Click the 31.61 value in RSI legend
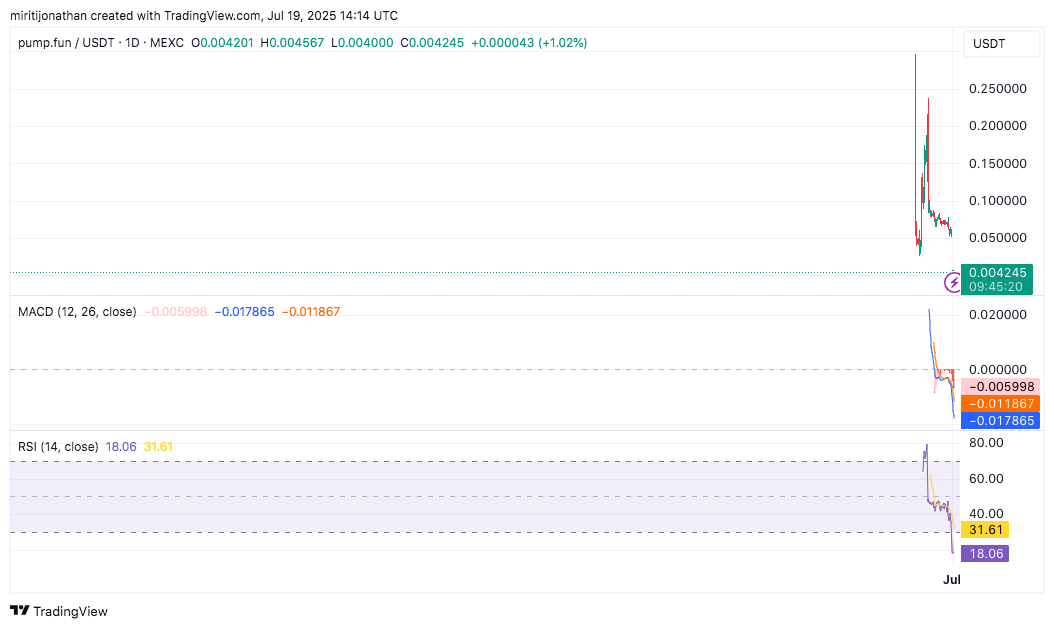Screen dimensions: 1054x628 (x=158, y=446)
